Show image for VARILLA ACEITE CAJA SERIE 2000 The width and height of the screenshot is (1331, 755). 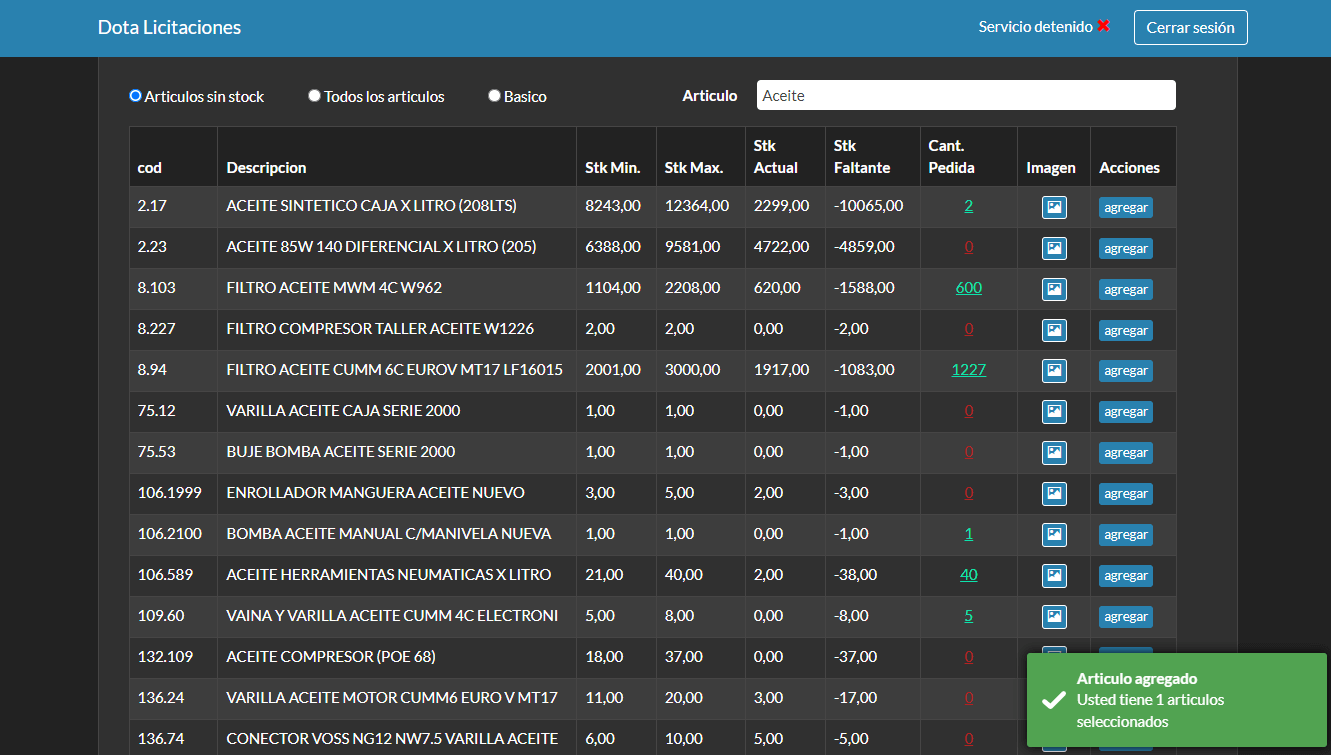click(x=1054, y=412)
